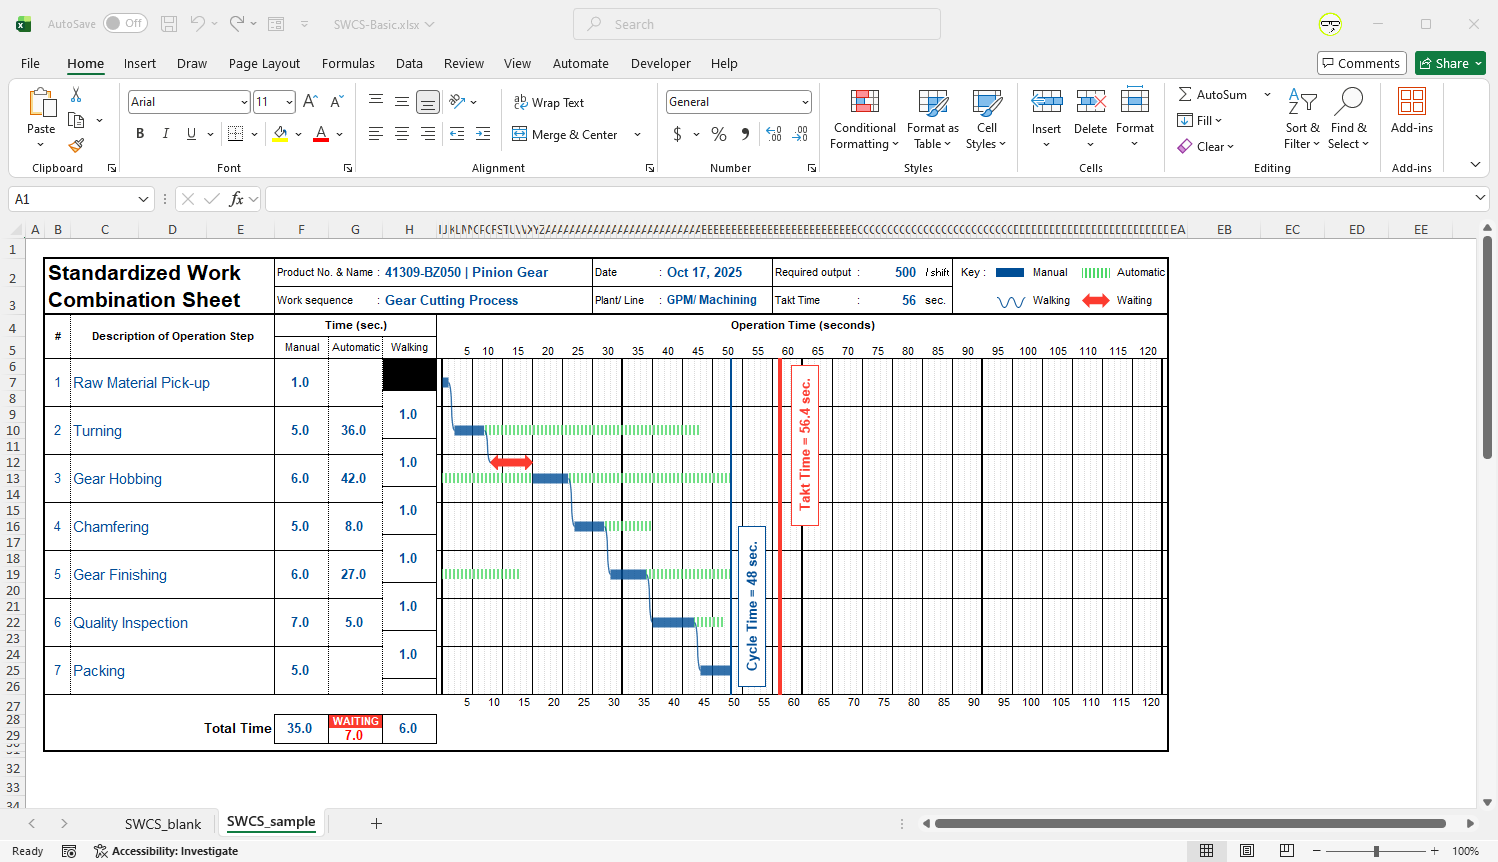Open the File menu
The width and height of the screenshot is (1498, 862).
coord(31,63)
